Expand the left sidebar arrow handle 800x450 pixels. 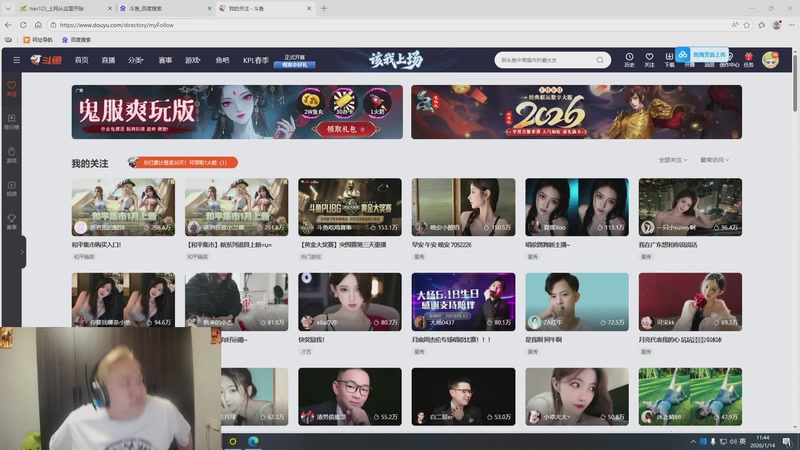(22, 252)
